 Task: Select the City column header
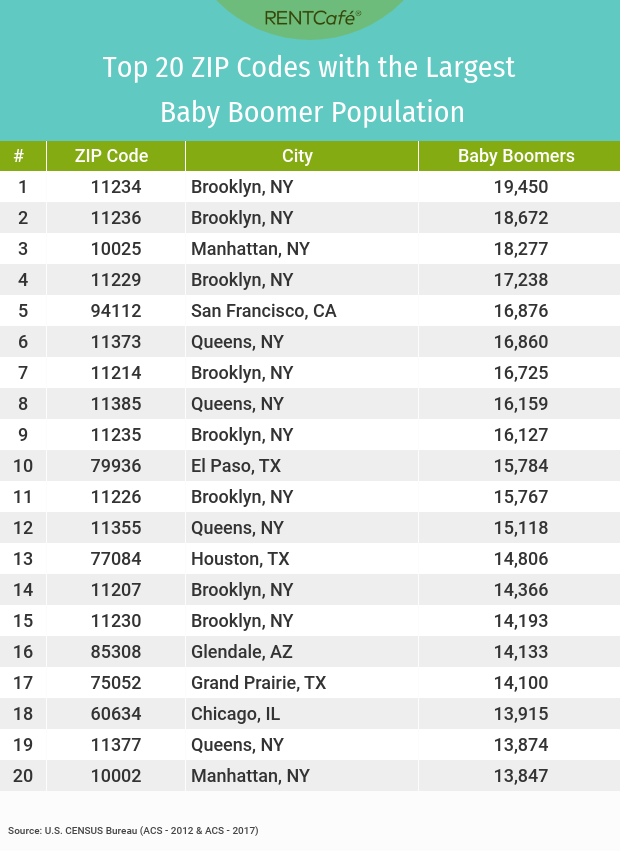click(x=298, y=156)
